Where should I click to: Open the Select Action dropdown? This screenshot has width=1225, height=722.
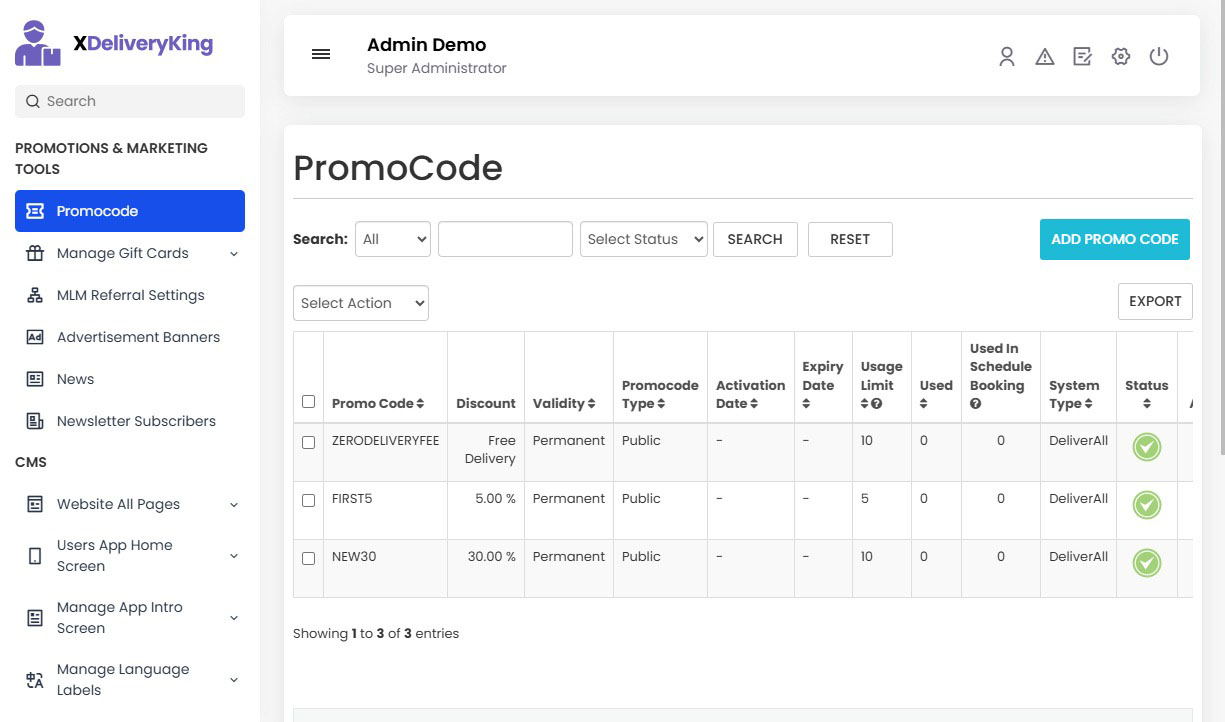click(x=360, y=302)
